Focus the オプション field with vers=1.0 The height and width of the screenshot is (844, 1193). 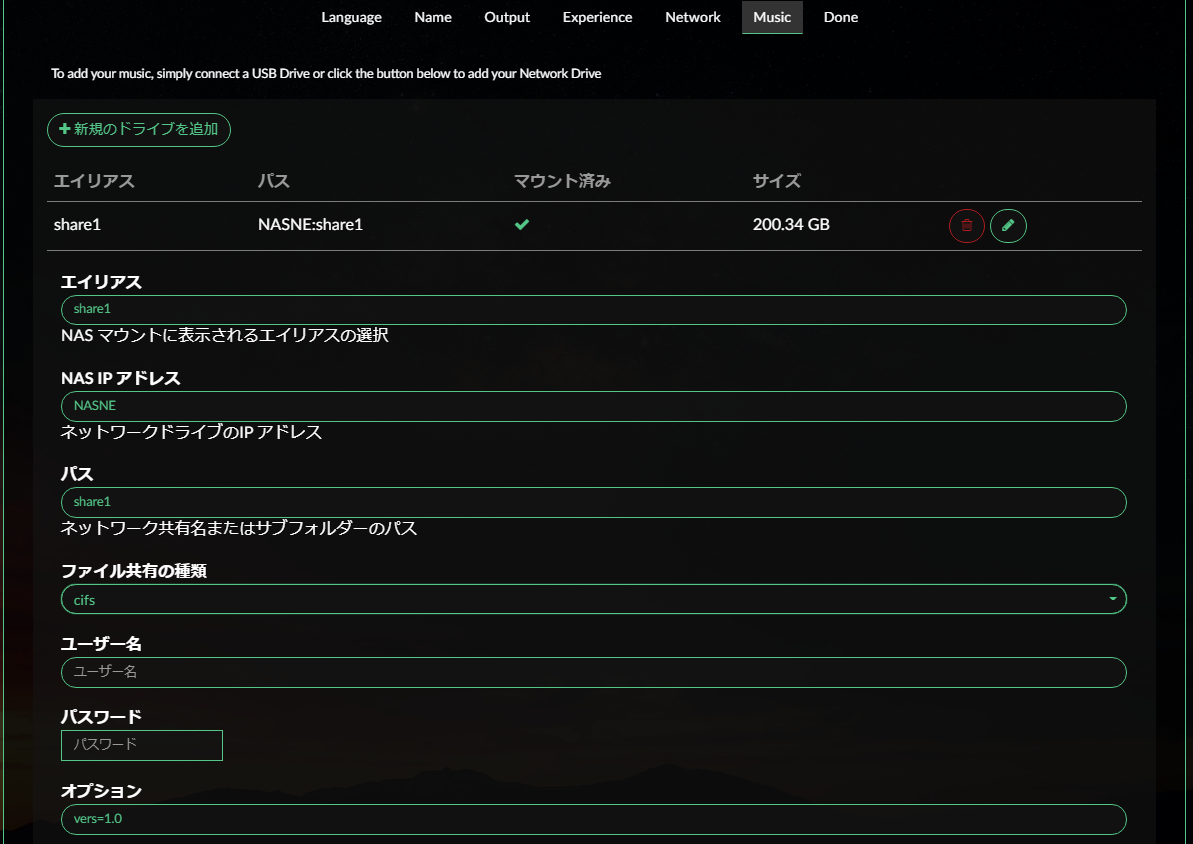click(593, 819)
